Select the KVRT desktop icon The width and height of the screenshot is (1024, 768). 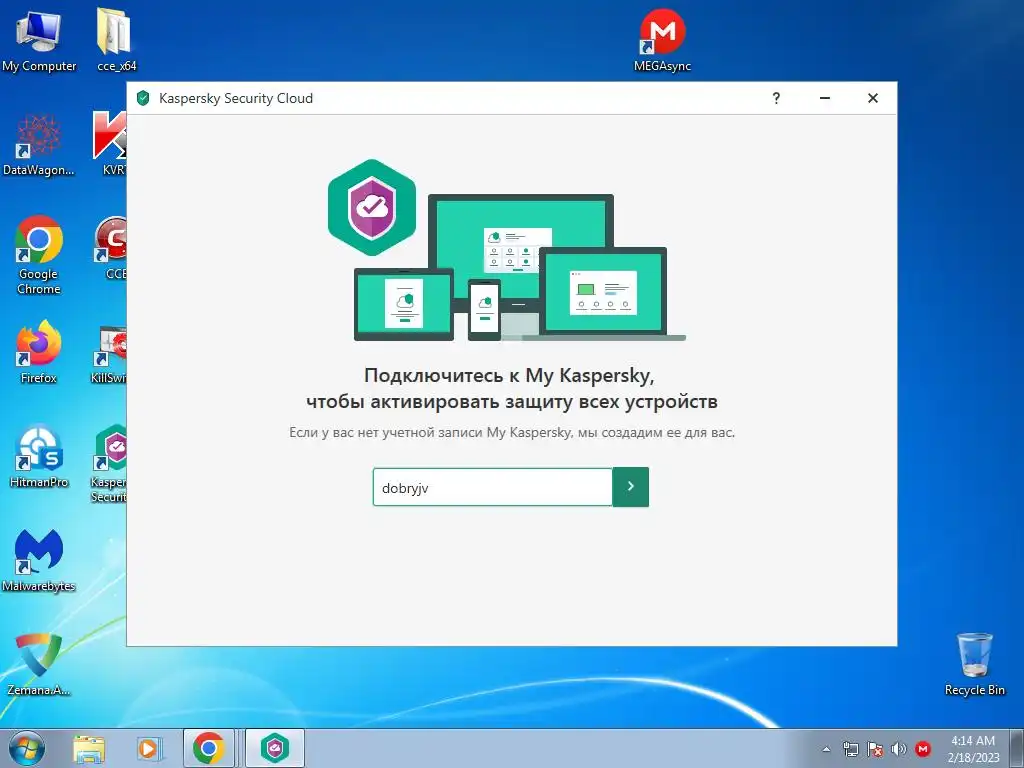coord(110,144)
